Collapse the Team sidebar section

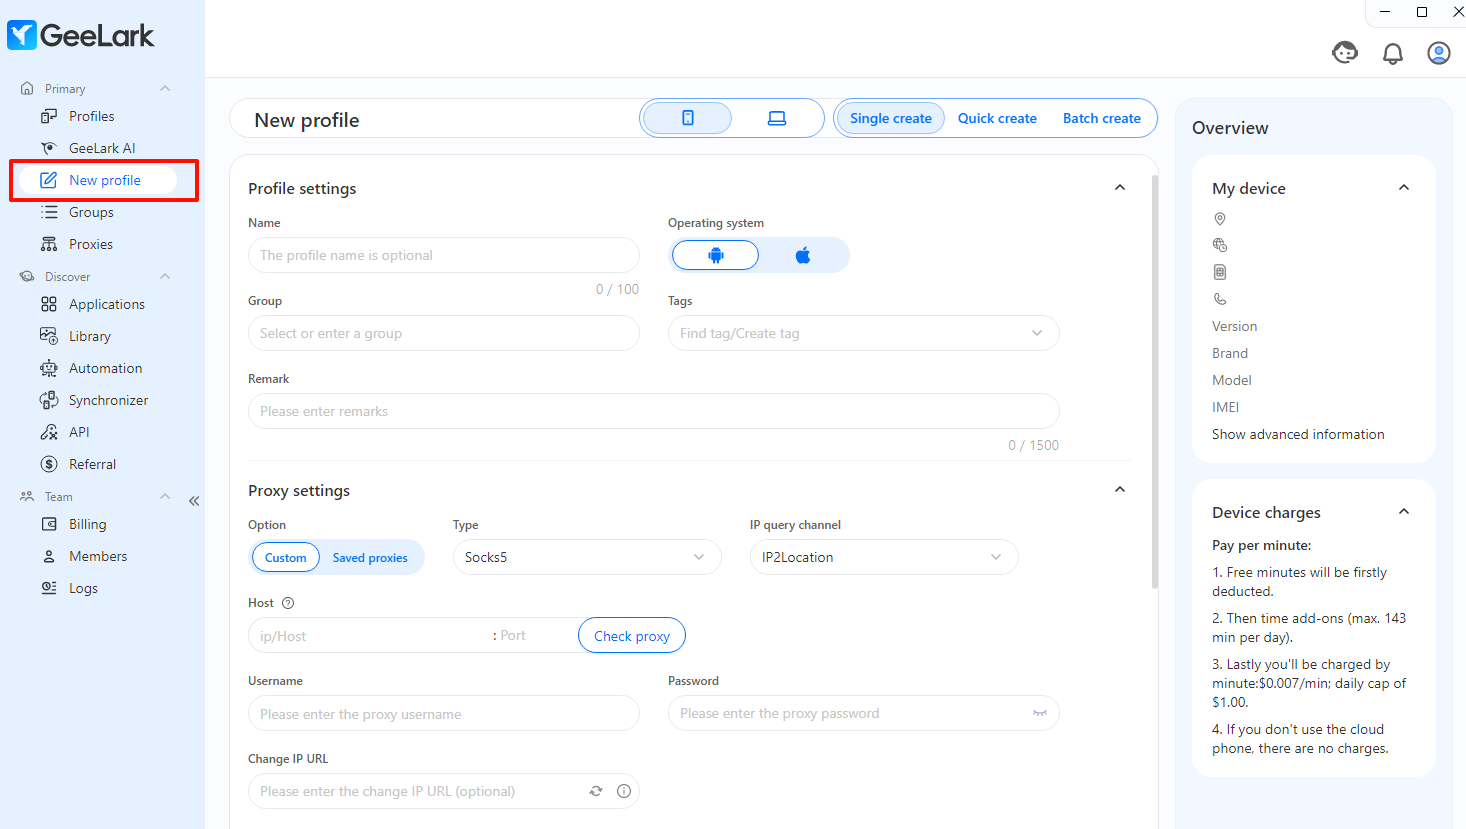(x=165, y=496)
